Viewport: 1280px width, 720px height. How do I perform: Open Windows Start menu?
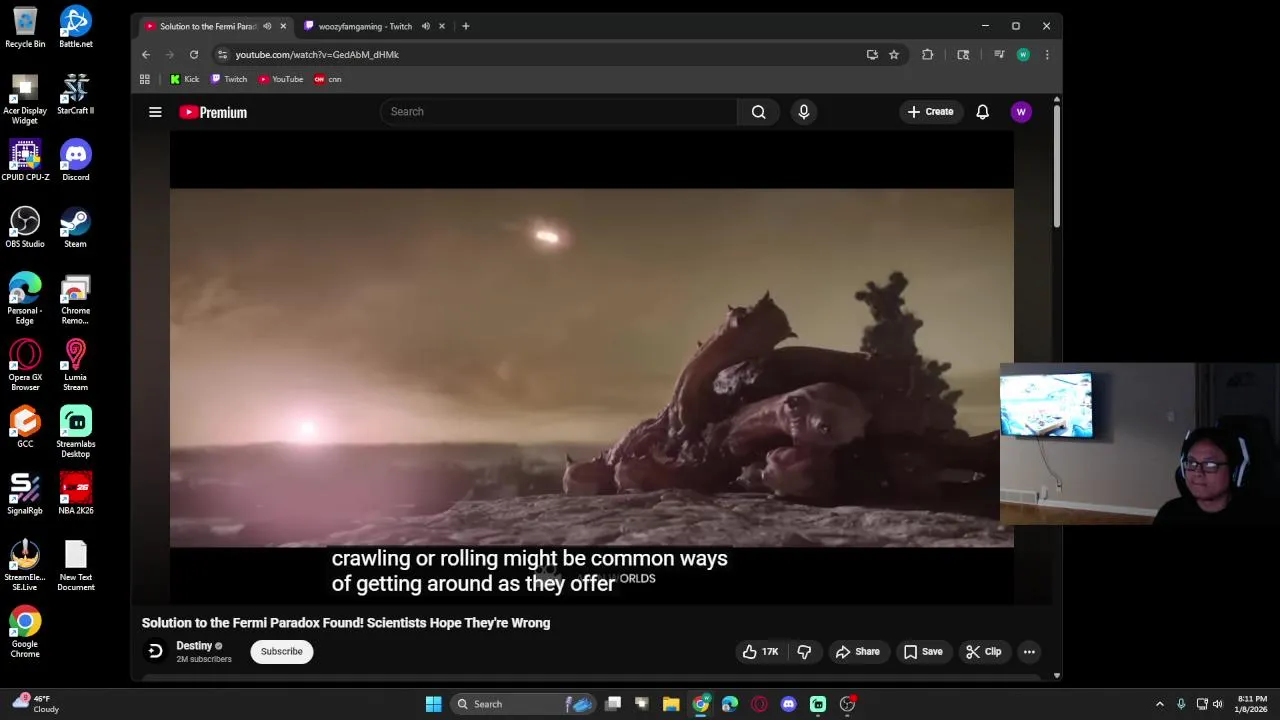[x=434, y=704]
